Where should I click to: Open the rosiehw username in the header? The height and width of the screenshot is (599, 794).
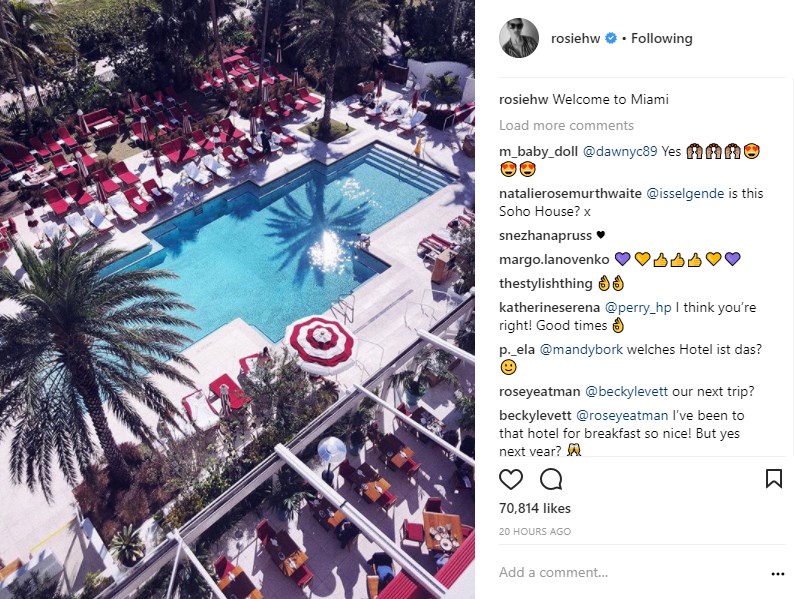pyautogui.click(x=575, y=38)
